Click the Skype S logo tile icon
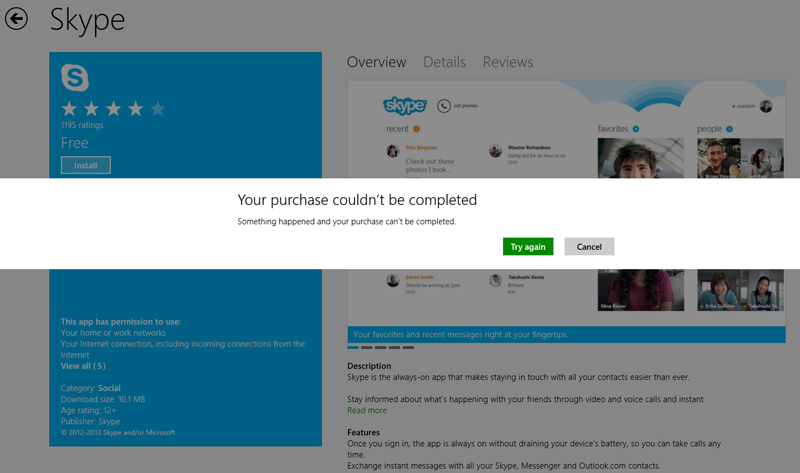800x473 pixels. click(x=75, y=77)
